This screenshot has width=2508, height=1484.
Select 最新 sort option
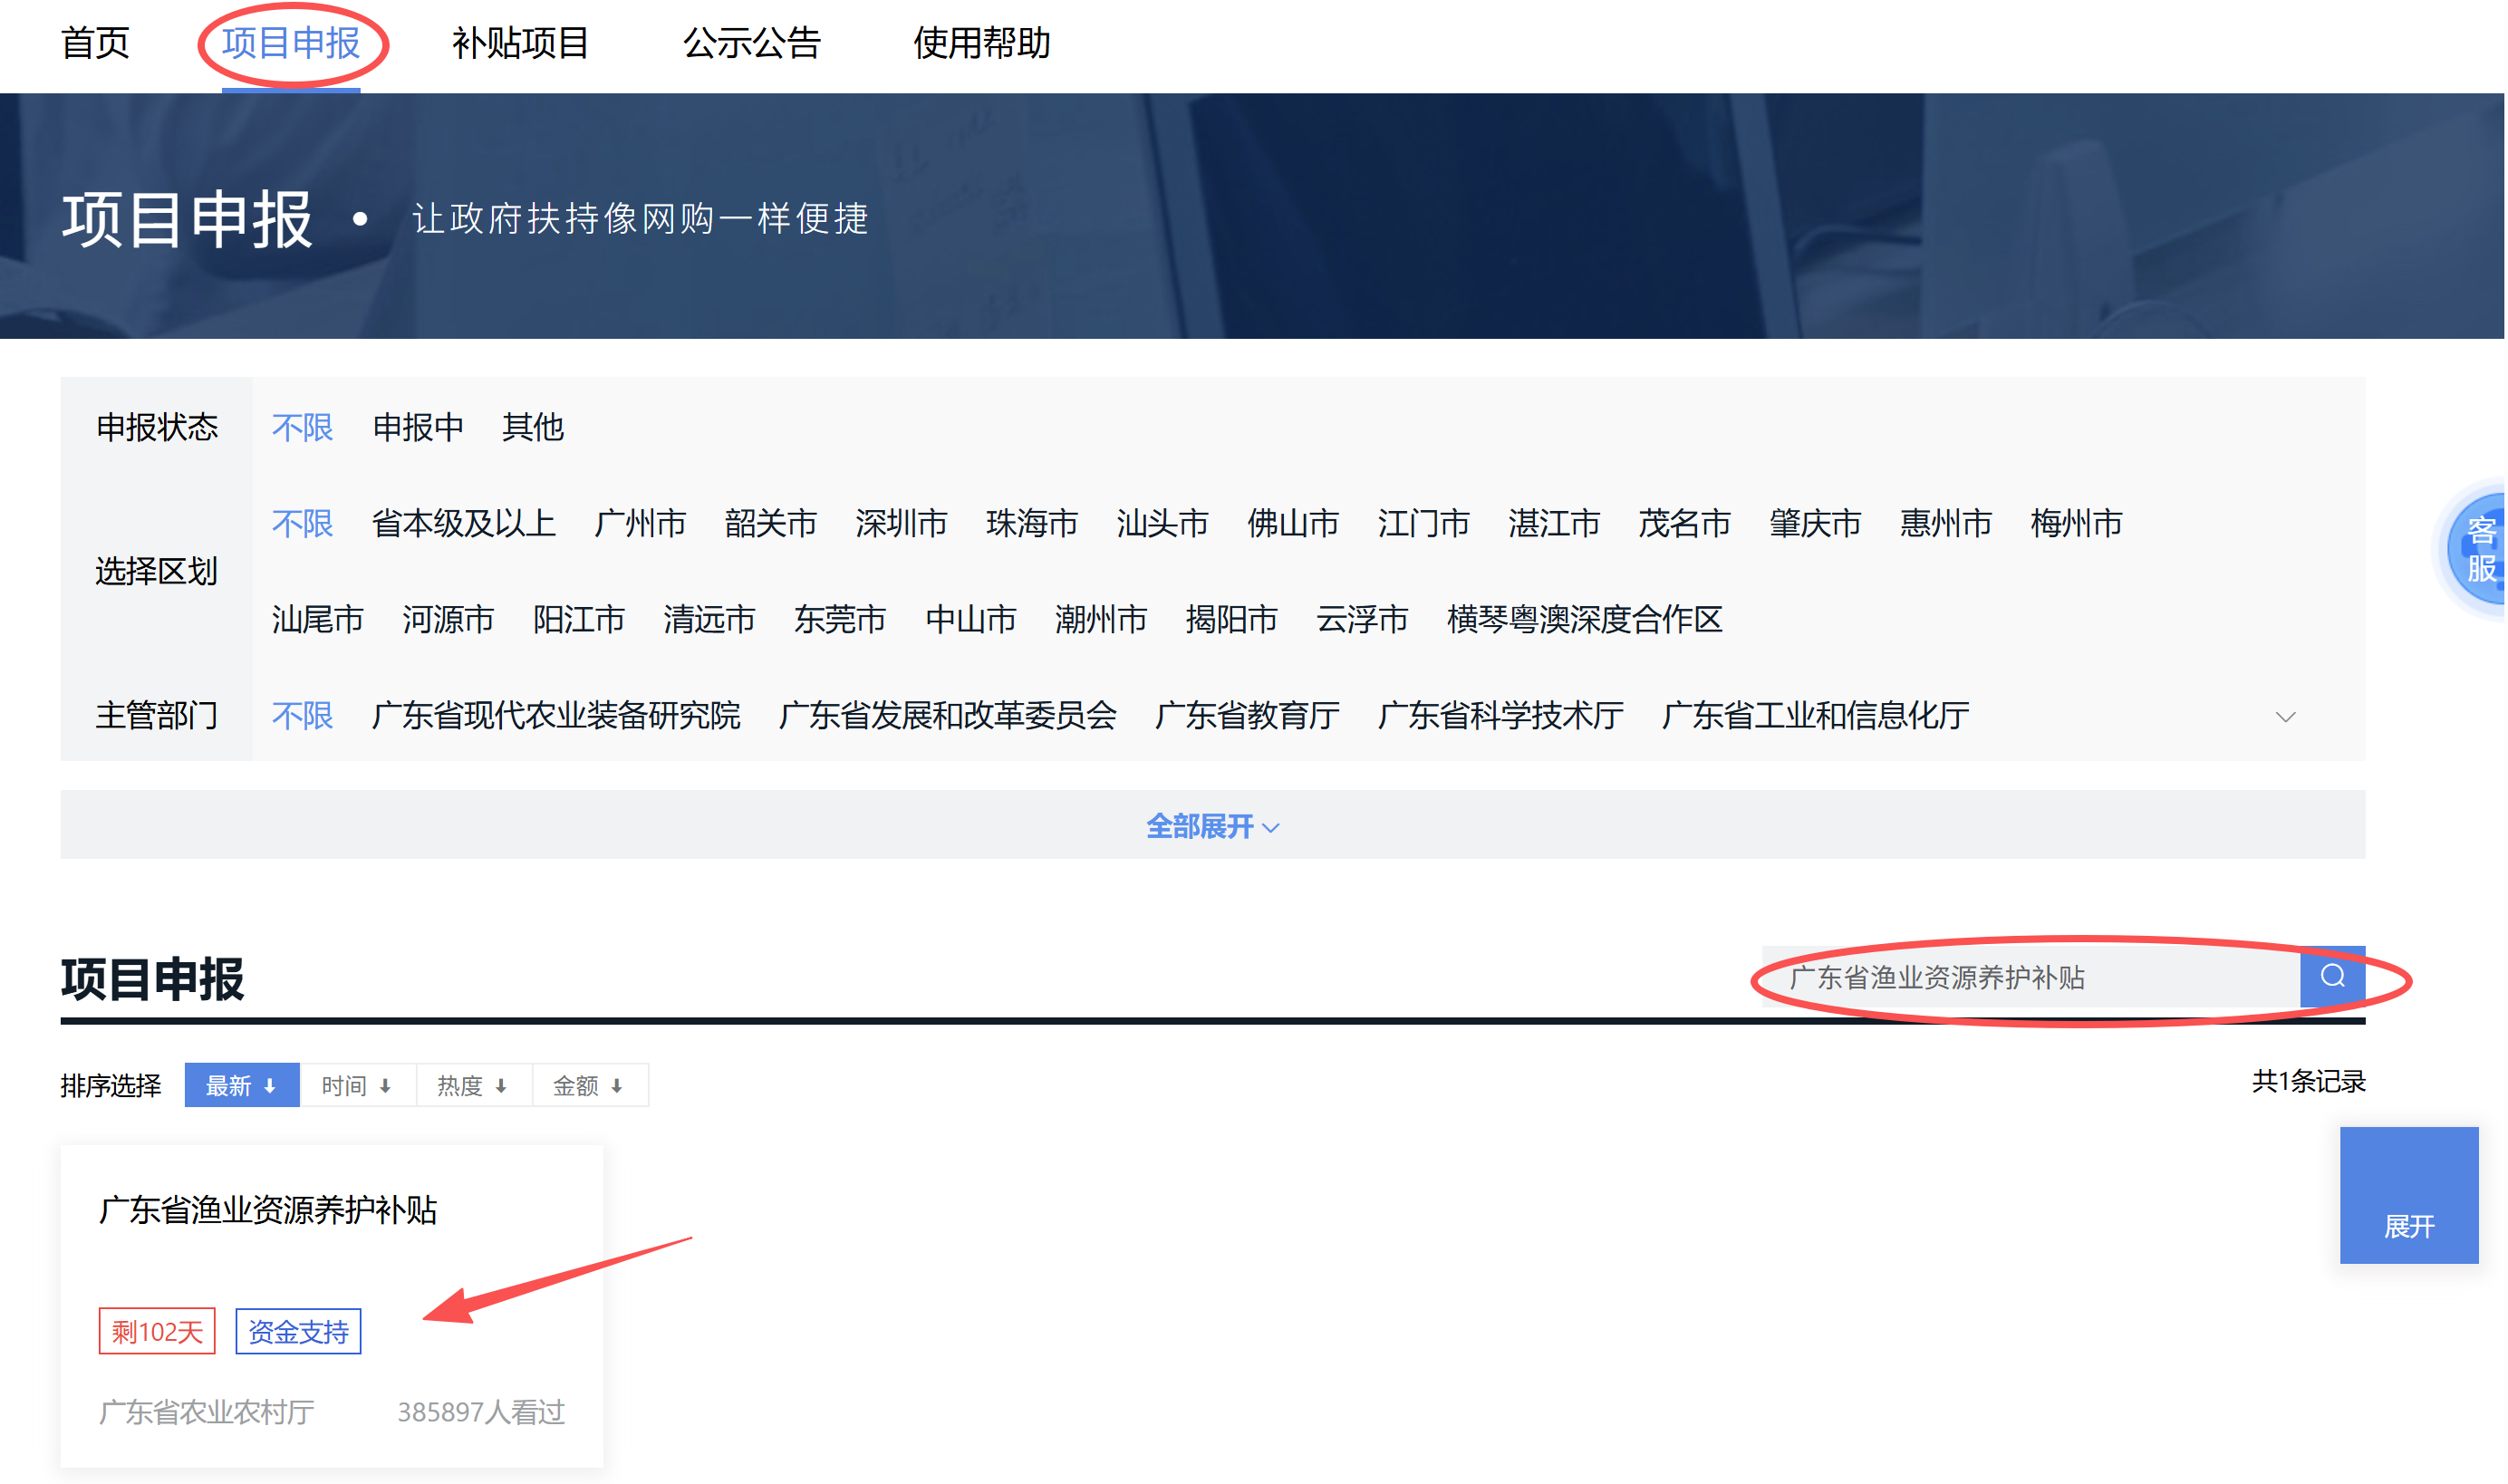[x=241, y=1085]
